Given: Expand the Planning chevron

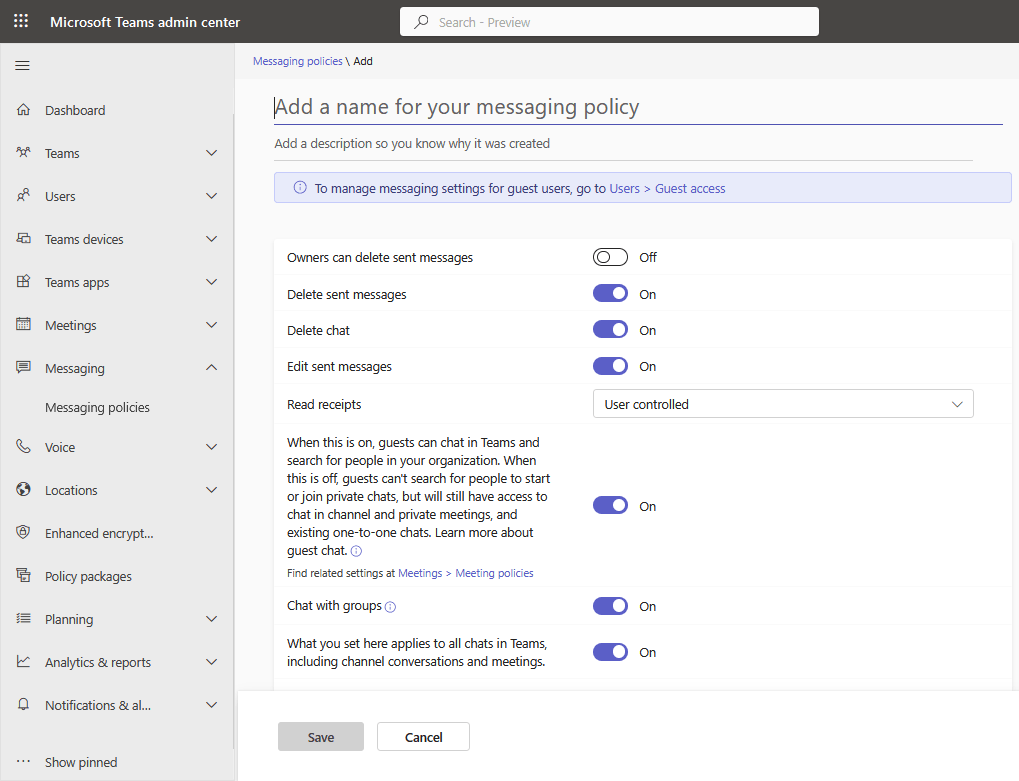Looking at the screenshot, I should click(x=211, y=619).
